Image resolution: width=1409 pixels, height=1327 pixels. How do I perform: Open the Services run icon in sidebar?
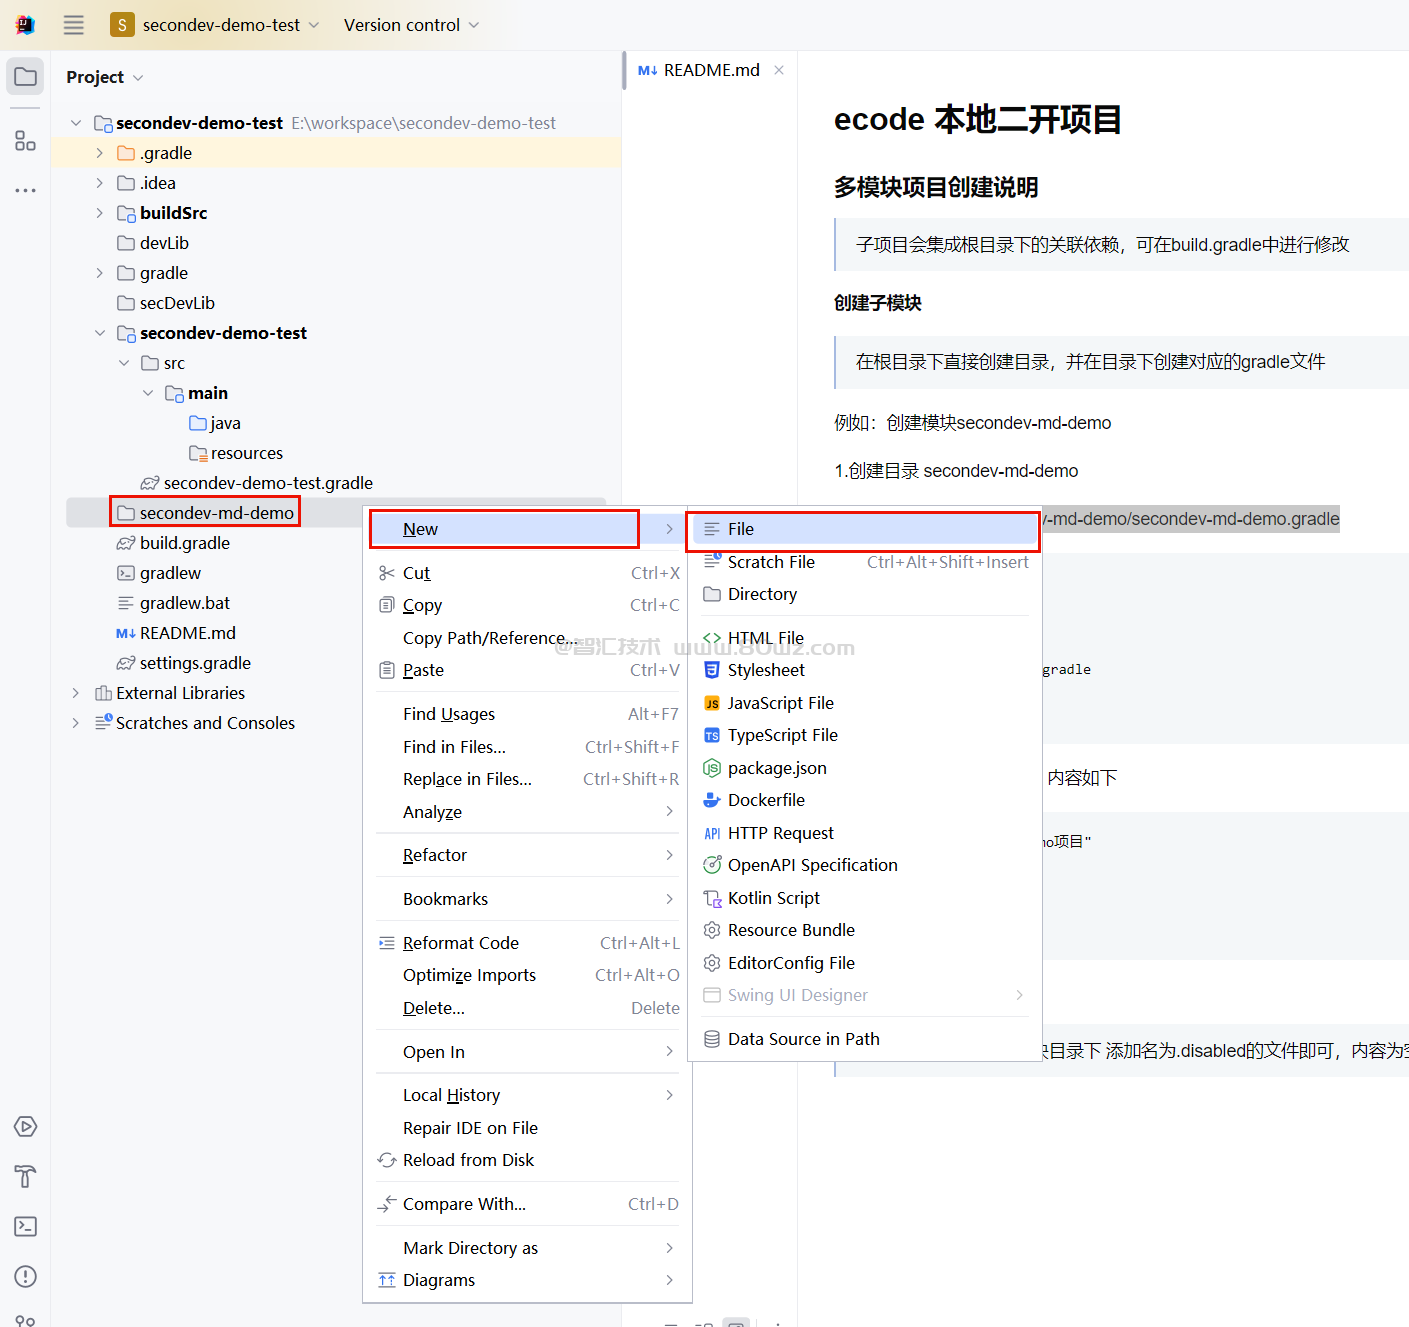[x=25, y=1127]
